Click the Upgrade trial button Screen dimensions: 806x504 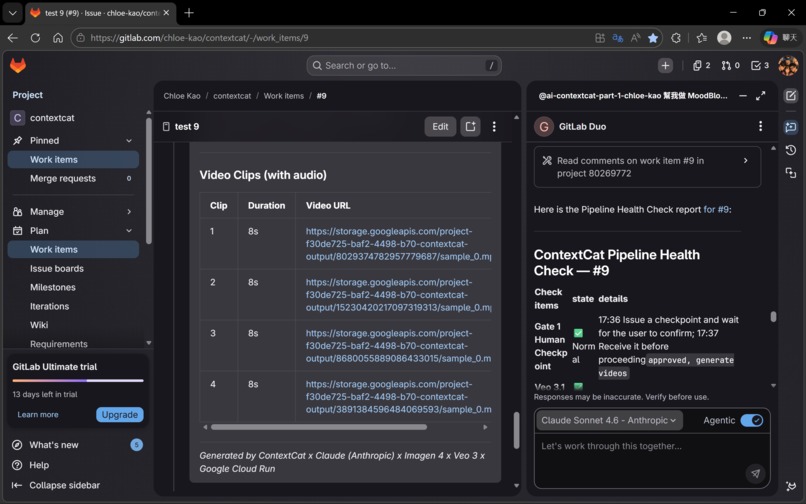click(x=119, y=415)
